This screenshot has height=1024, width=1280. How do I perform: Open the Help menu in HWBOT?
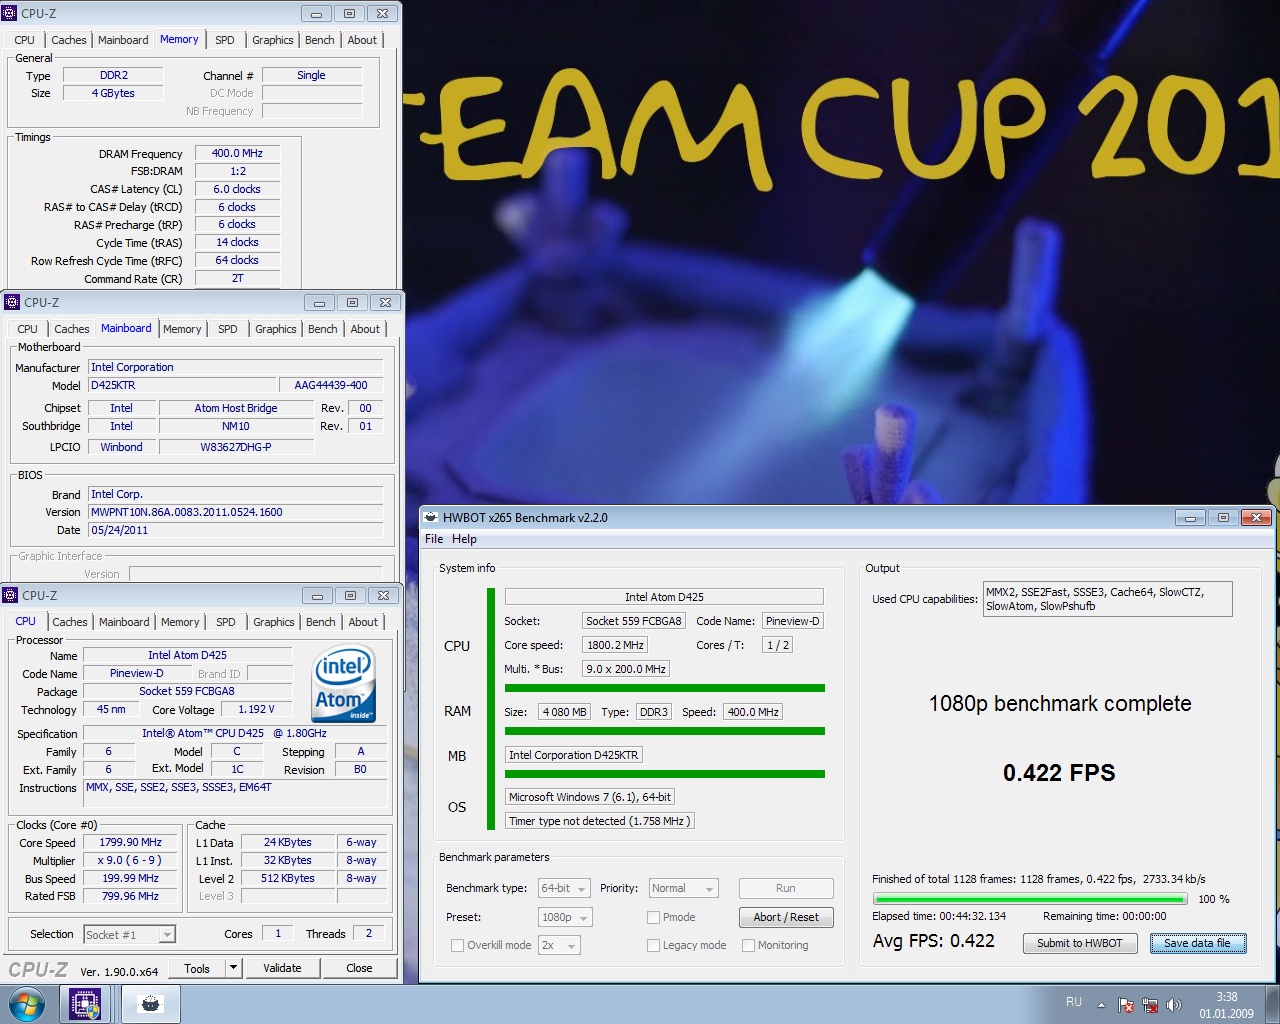(464, 539)
